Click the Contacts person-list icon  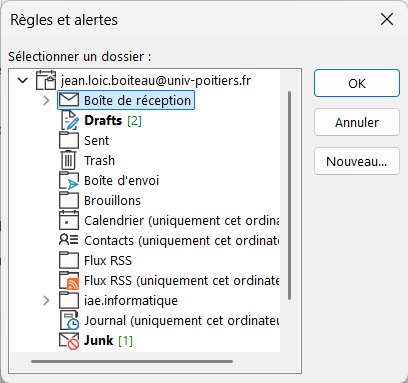(69, 240)
